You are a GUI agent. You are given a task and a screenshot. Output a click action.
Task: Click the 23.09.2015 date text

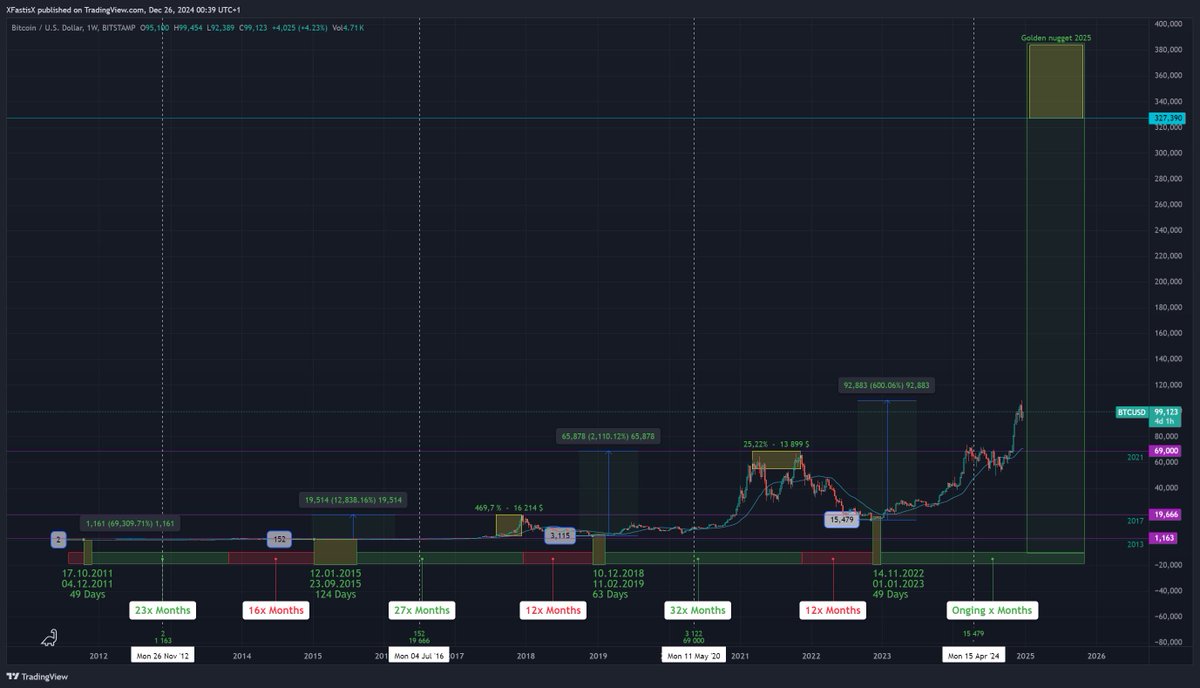click(335, 583)
